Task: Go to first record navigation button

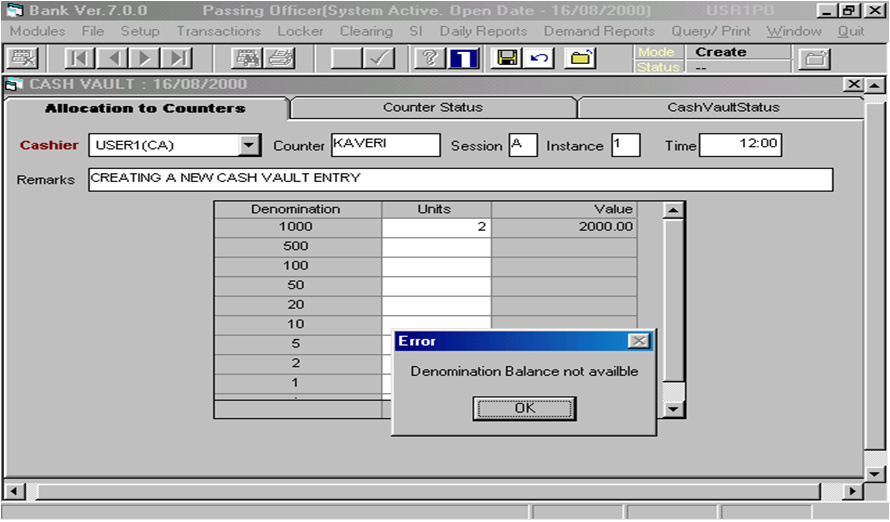Action: [x=81, y=59]
